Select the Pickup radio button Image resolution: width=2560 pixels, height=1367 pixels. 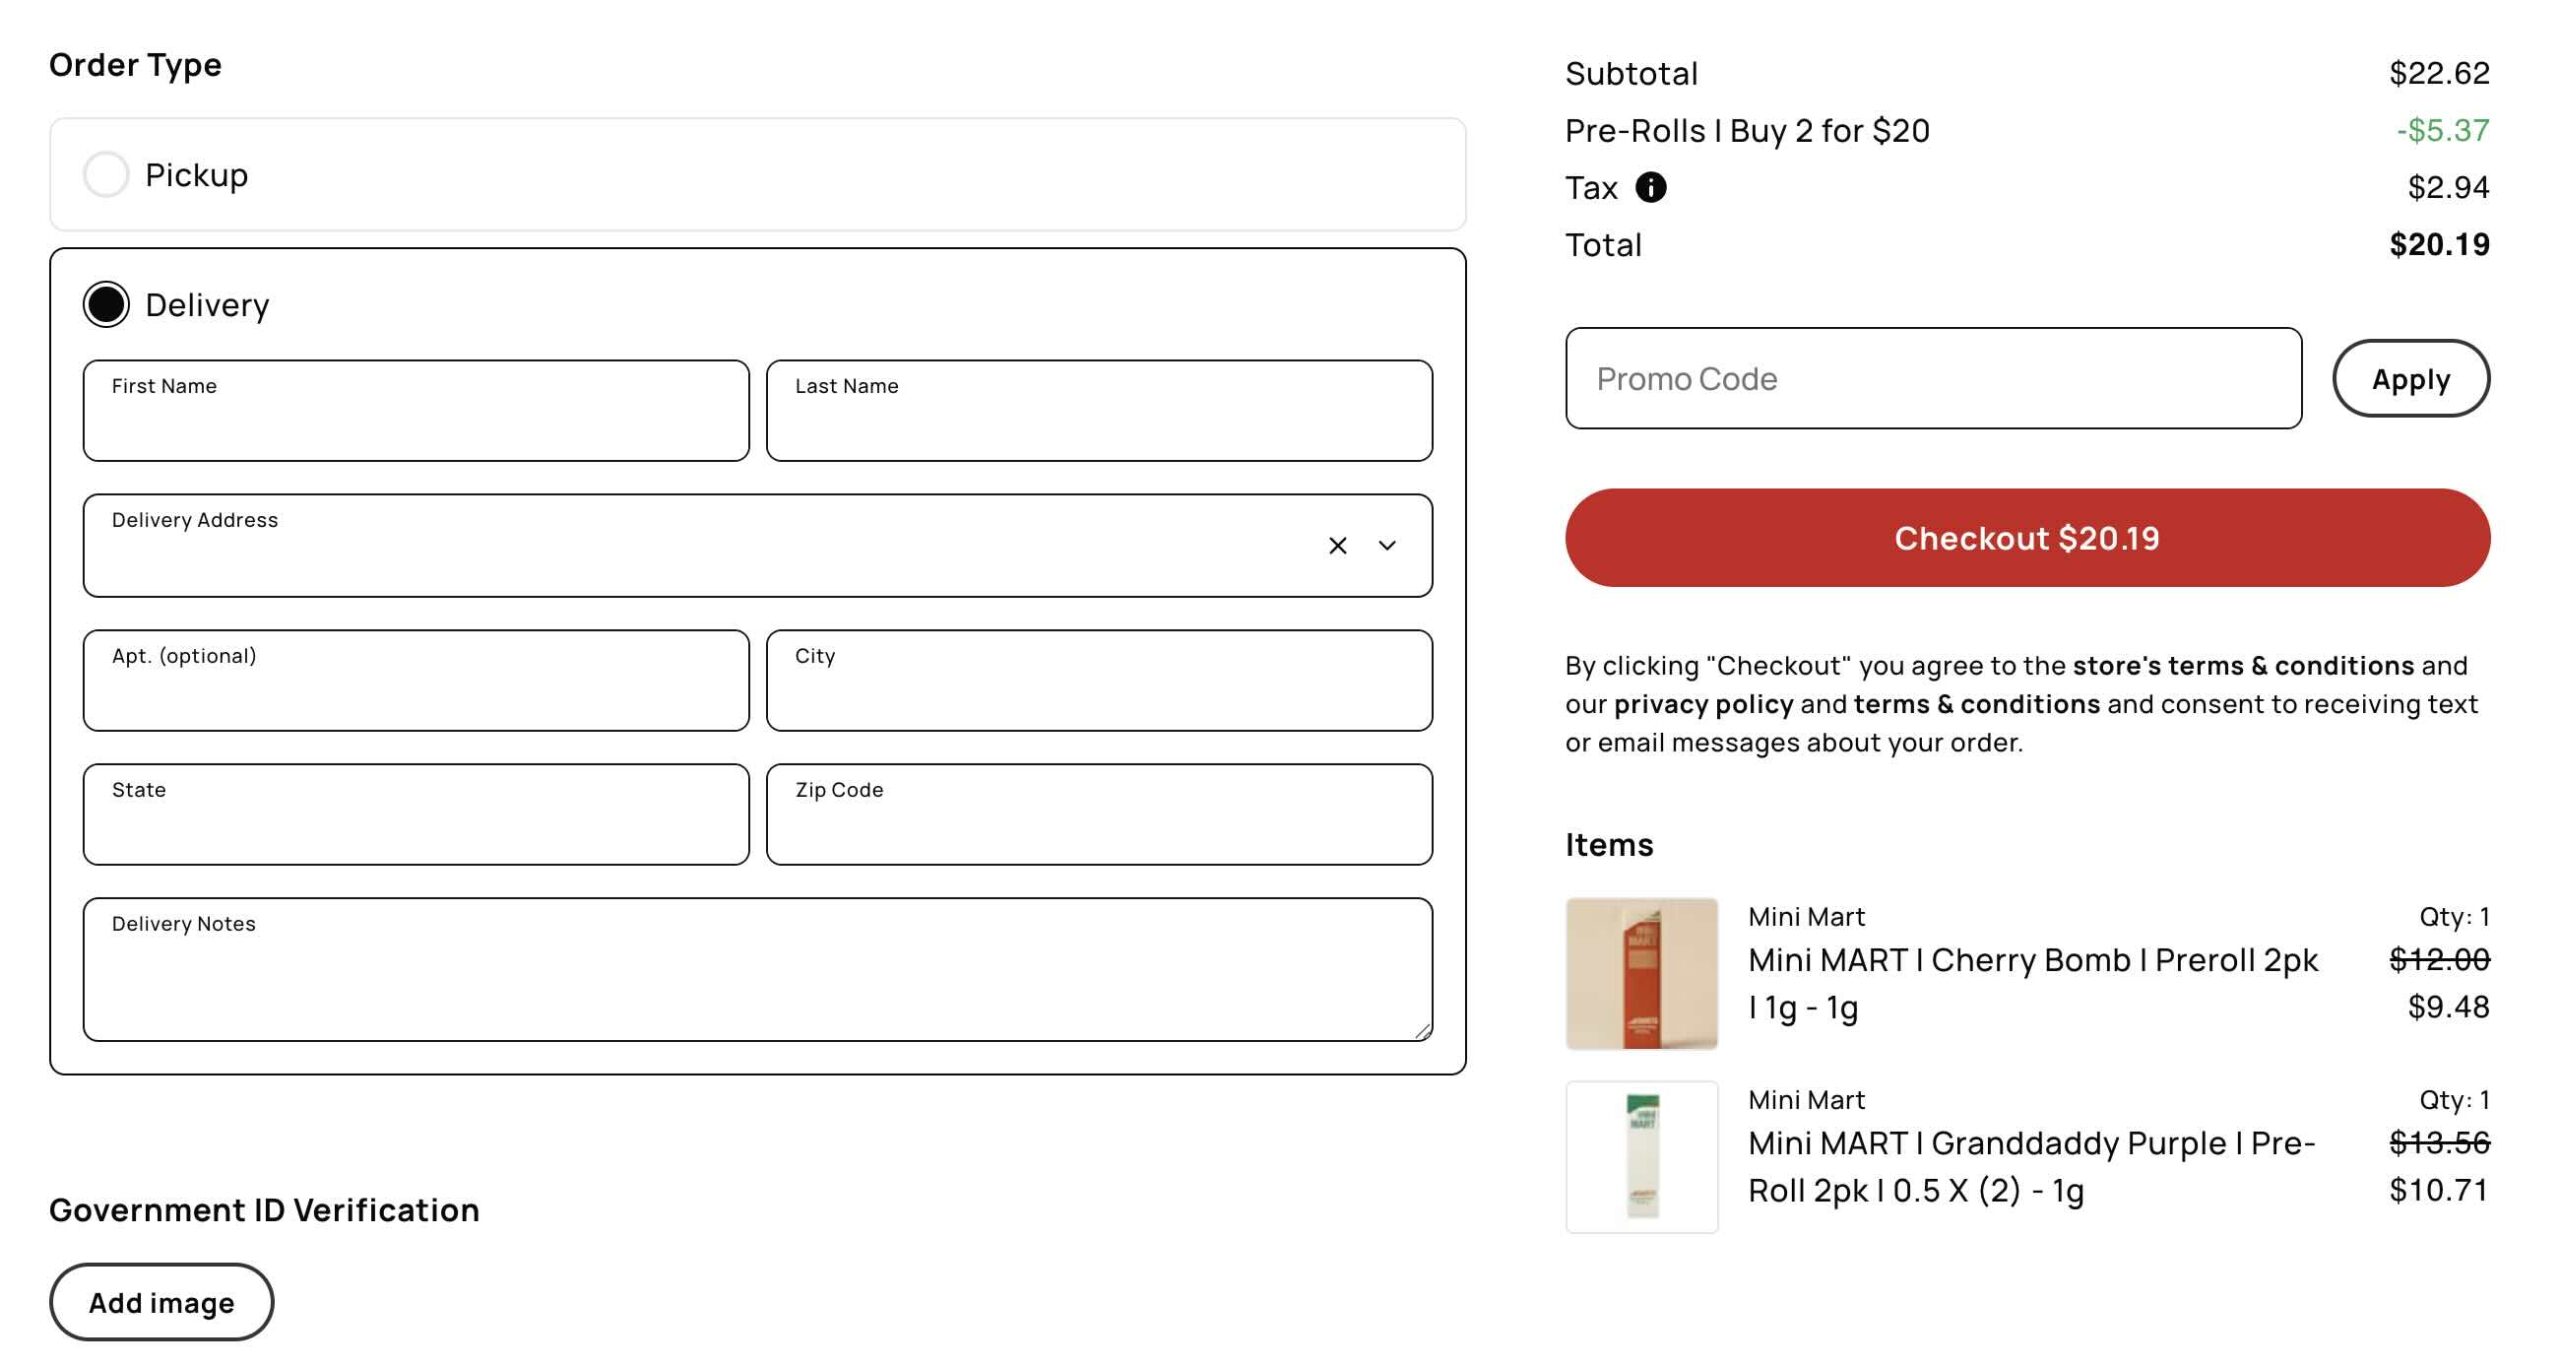[106, 175]
